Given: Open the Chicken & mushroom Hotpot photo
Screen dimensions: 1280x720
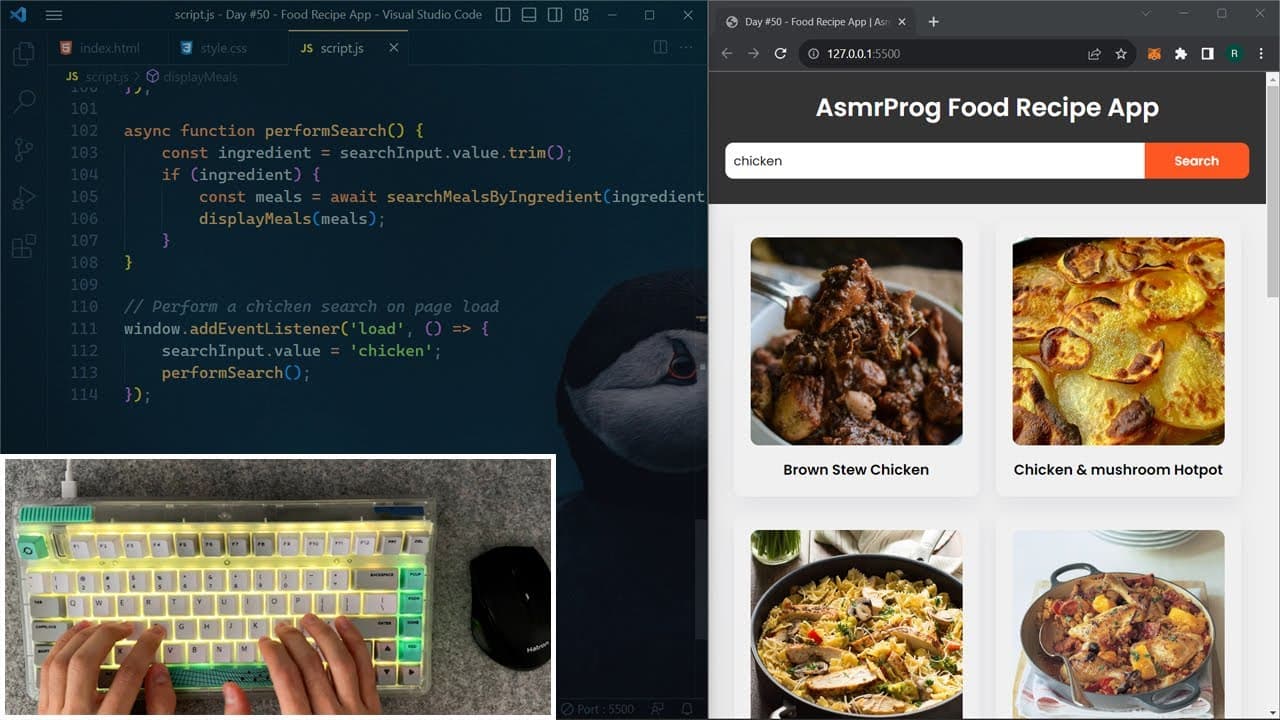Looking at the screenshot, I should click(x=1119, y=341).
